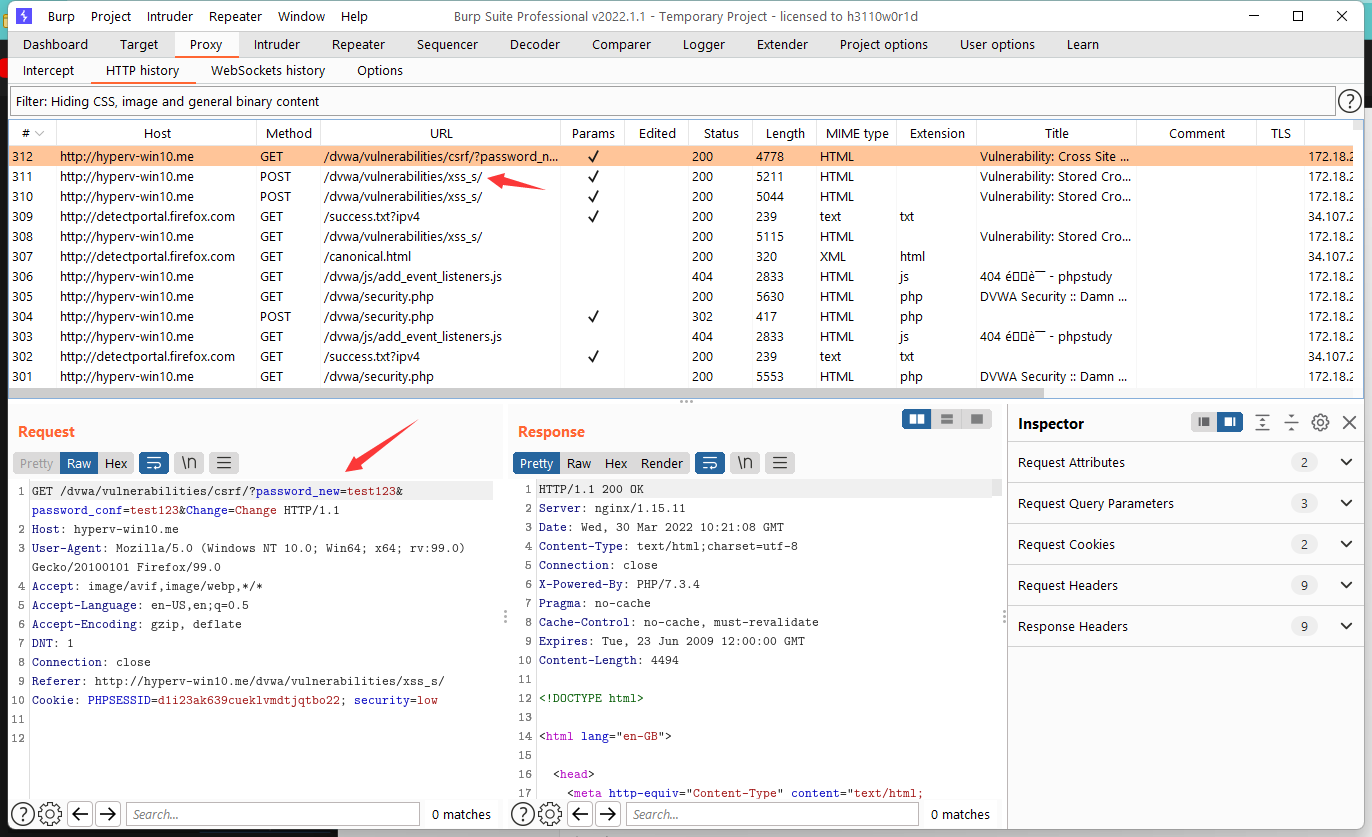Dock Inspector layout using left layout icon
The height and width of the screenshot is (837, 1372).
pos(1204,423)
